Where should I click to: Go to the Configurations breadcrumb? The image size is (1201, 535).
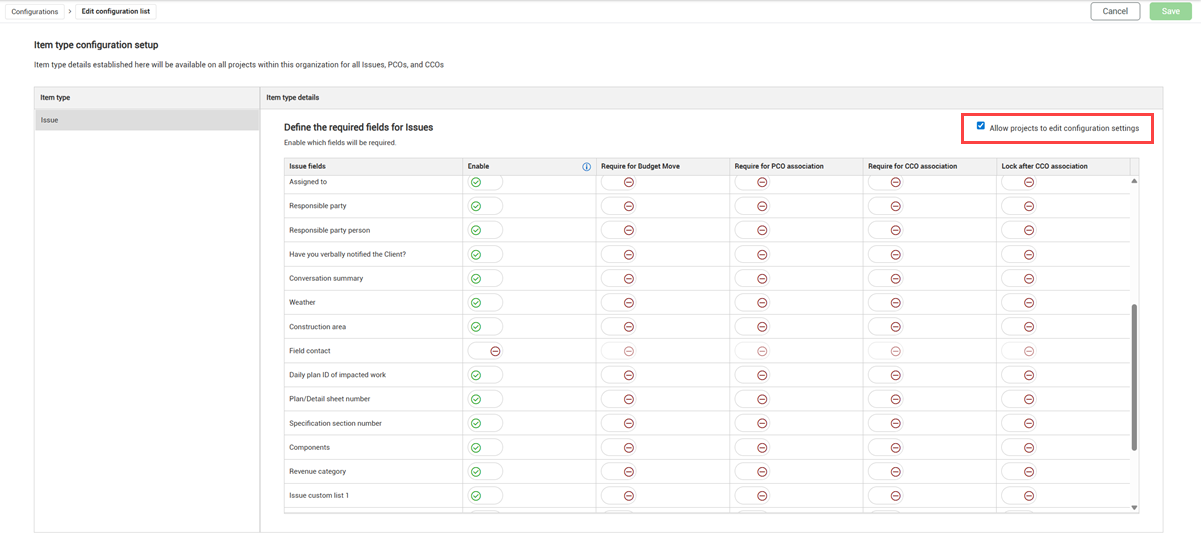pos(35,11)
